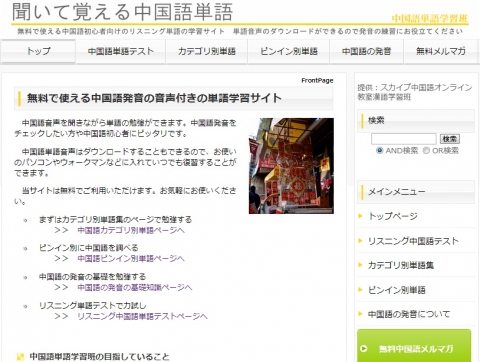Viewport: 480px width, 362px height.
Task: Select the OR検索 radio button
Action: click(426, 150)
